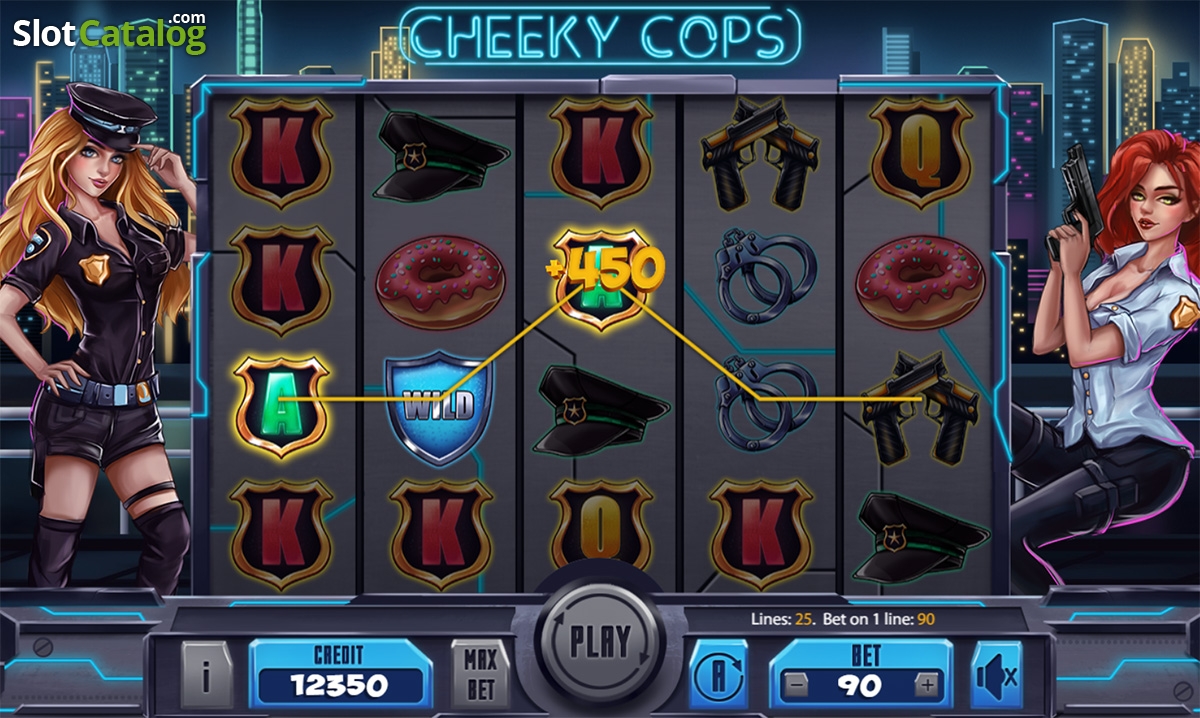Click the bet value field showing 90
The width and height of the screenshot is (1200, 718).
[x=860, y=675]
